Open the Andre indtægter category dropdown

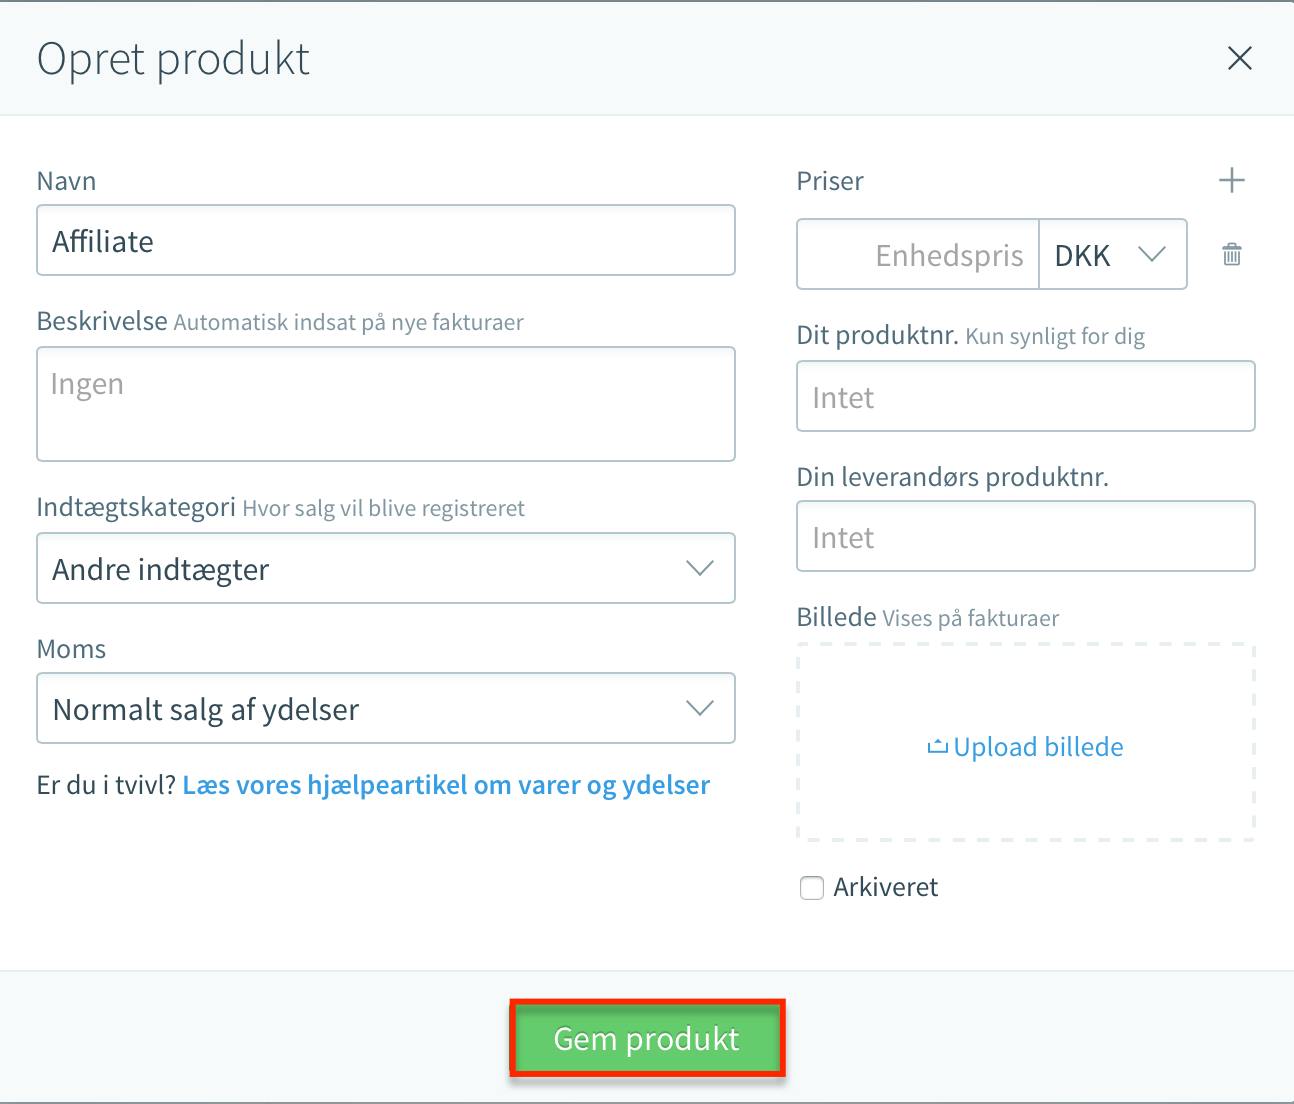click(386, 568)
